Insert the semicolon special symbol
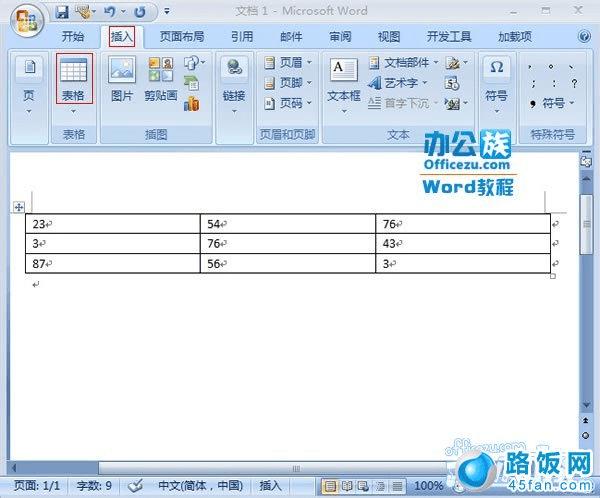Viewport: 600px width, 498px height. [533, 83]
